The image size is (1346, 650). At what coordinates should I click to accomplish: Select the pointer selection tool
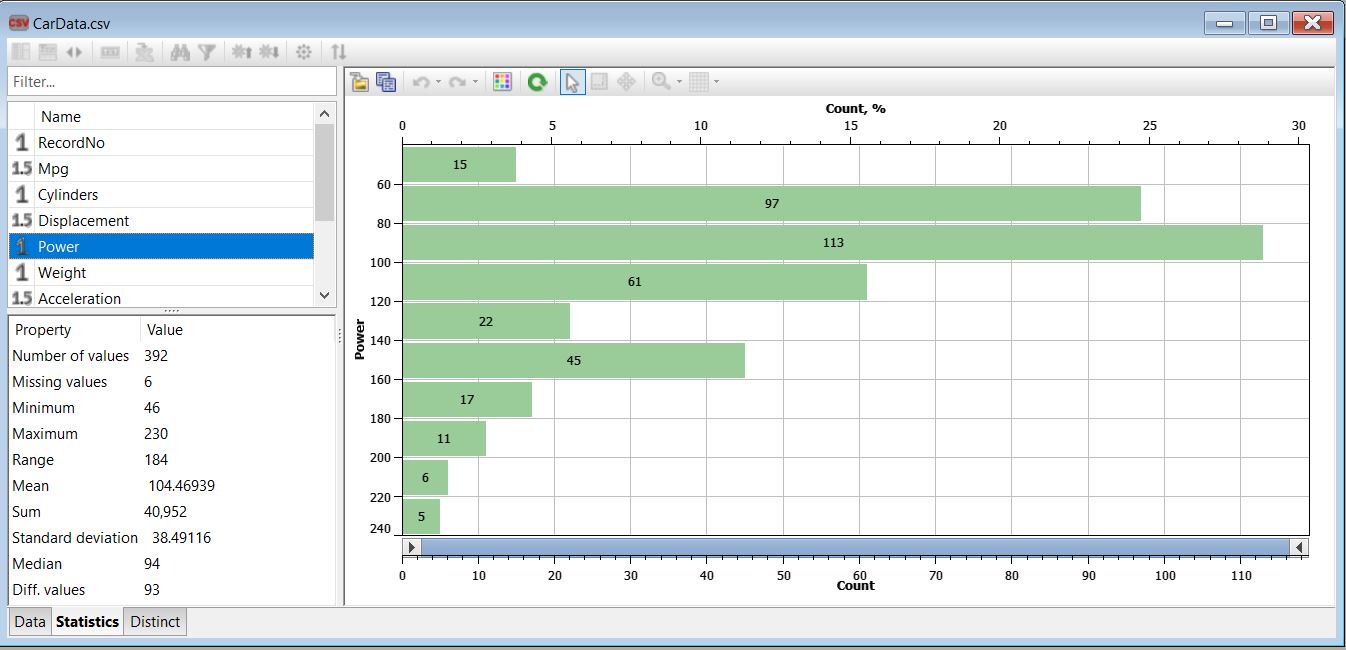pos(570,82)
